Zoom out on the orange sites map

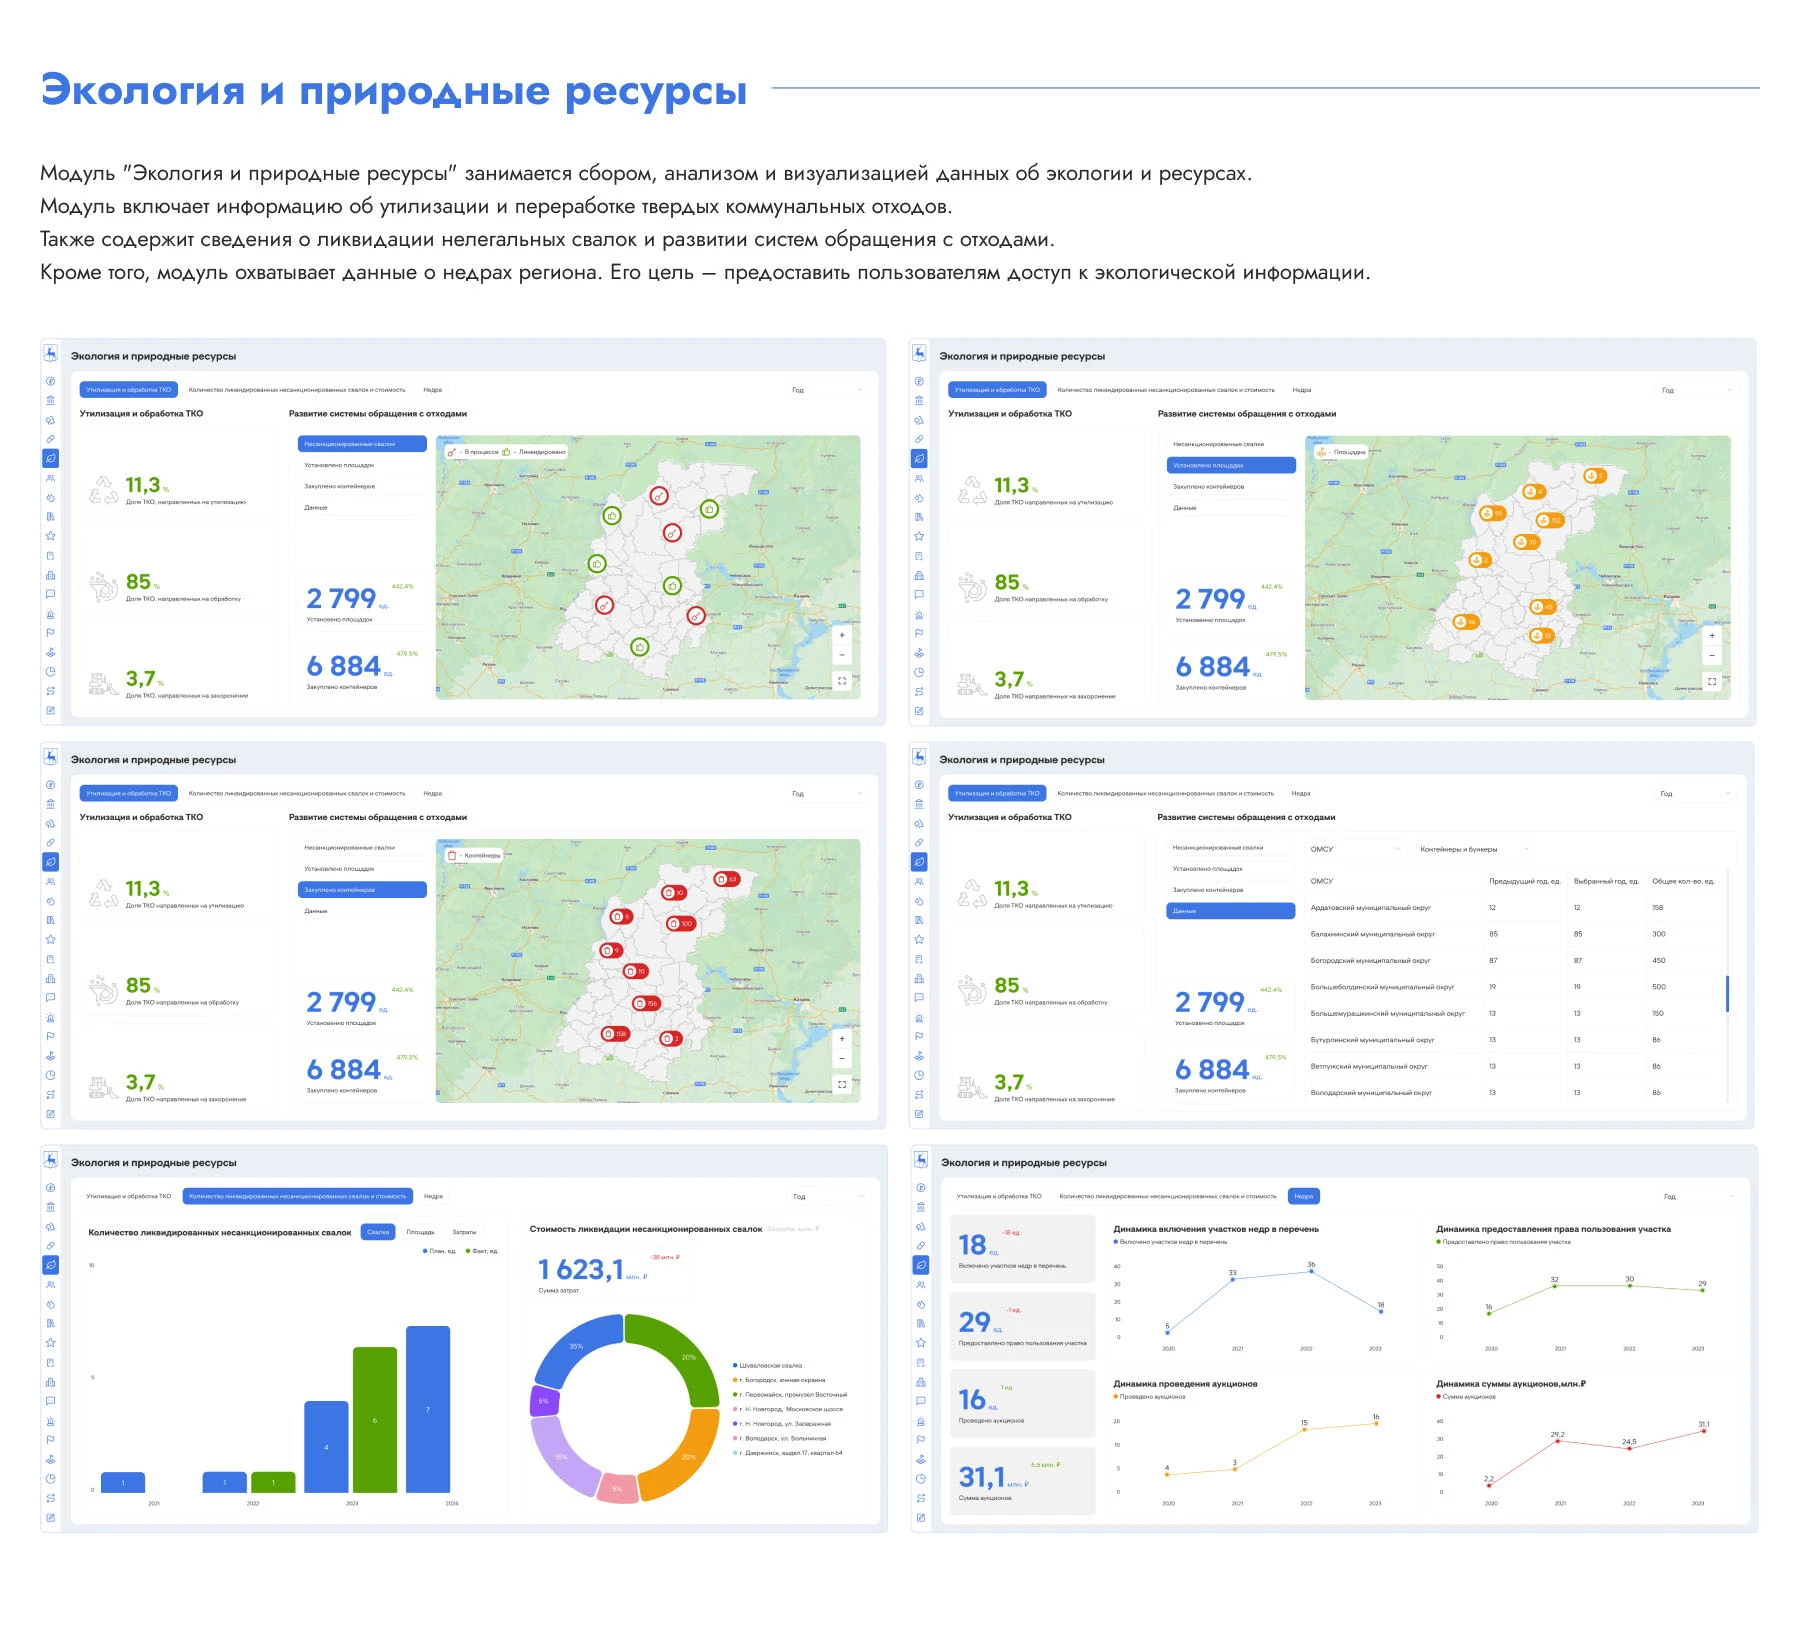(x=1712, y=656)
